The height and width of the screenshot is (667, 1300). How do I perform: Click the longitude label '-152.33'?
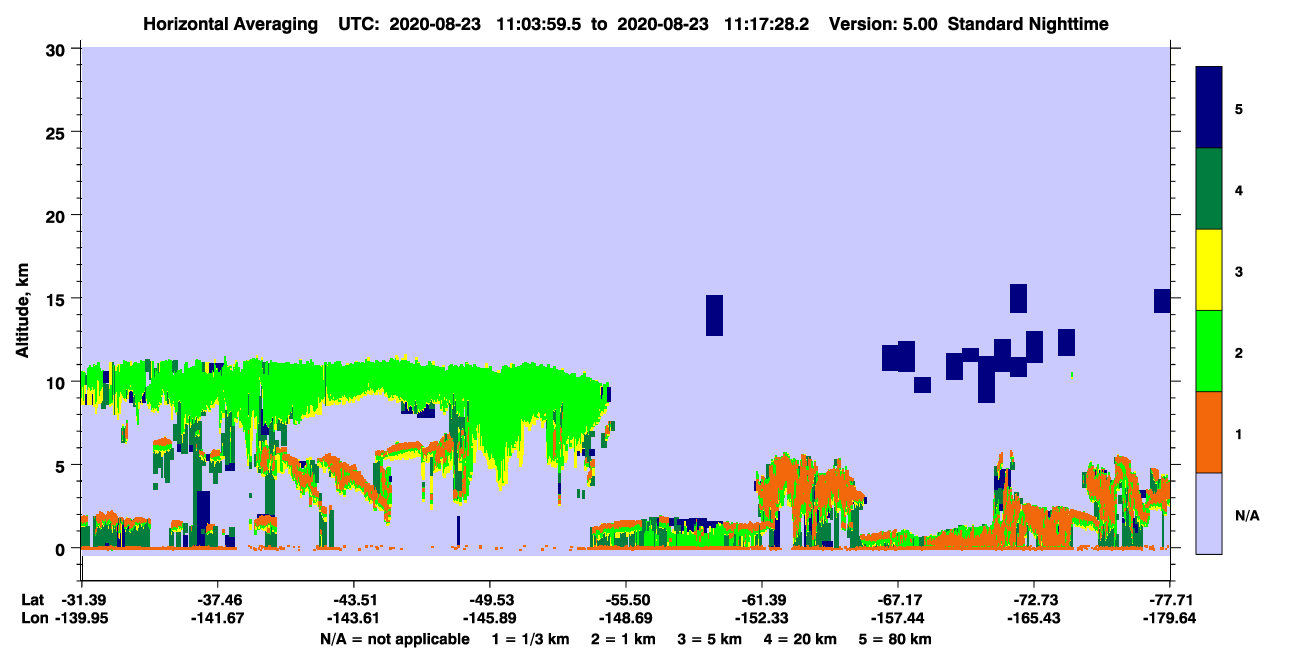(x=761, y=618)
